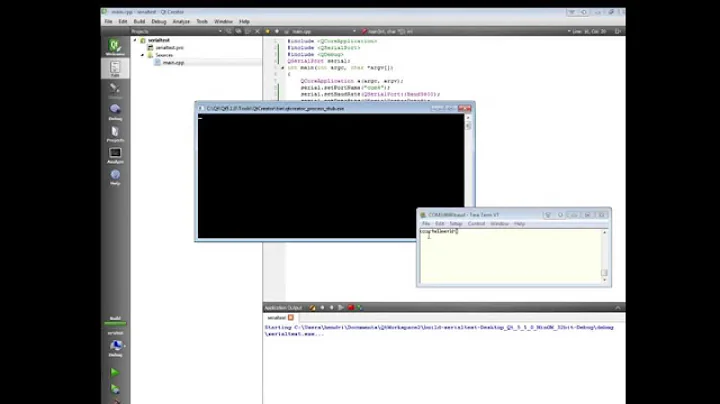Open the Projects mode icon
This screenshot has height=404, width=720.
[x=115, y=133]
